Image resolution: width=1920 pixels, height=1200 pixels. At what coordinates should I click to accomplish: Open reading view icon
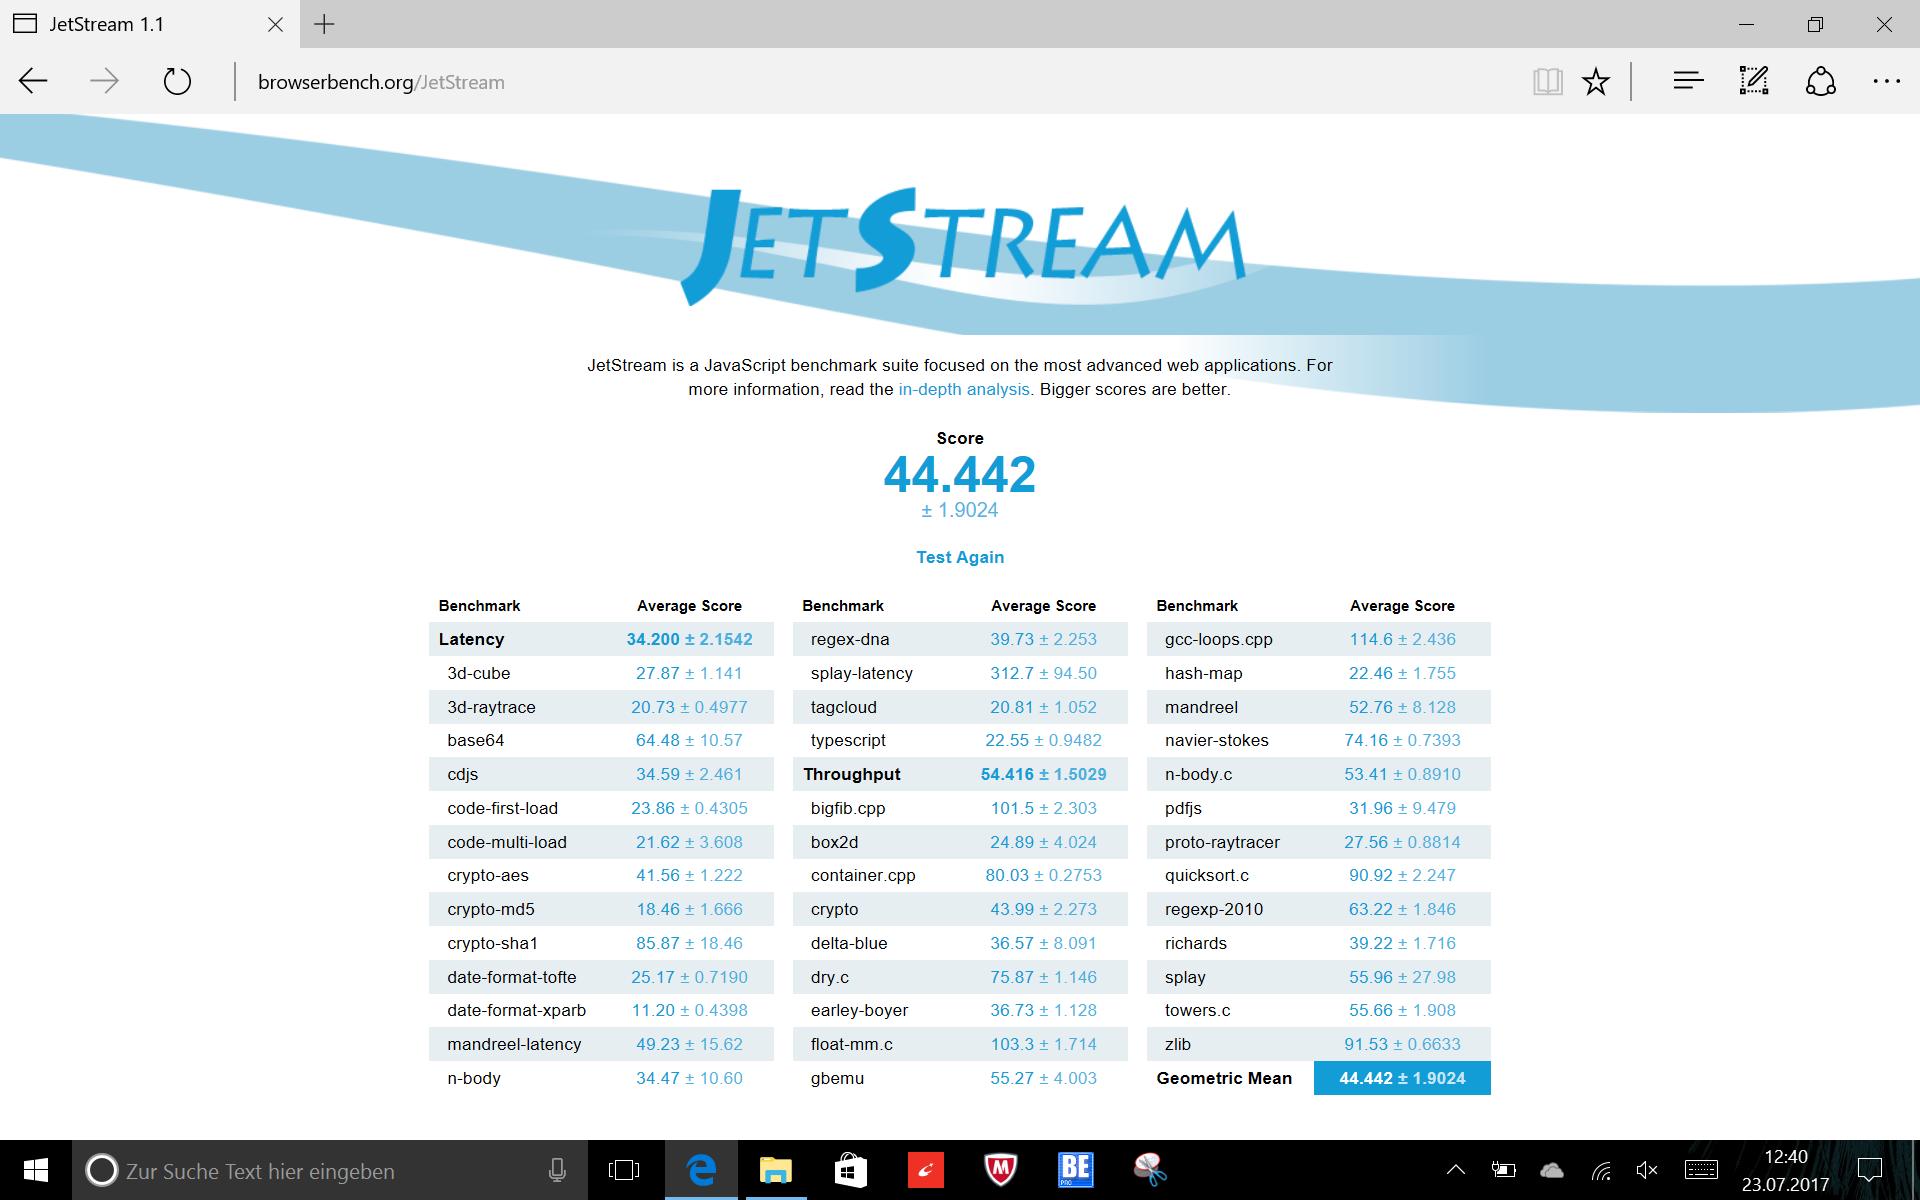pos(1547,81)
